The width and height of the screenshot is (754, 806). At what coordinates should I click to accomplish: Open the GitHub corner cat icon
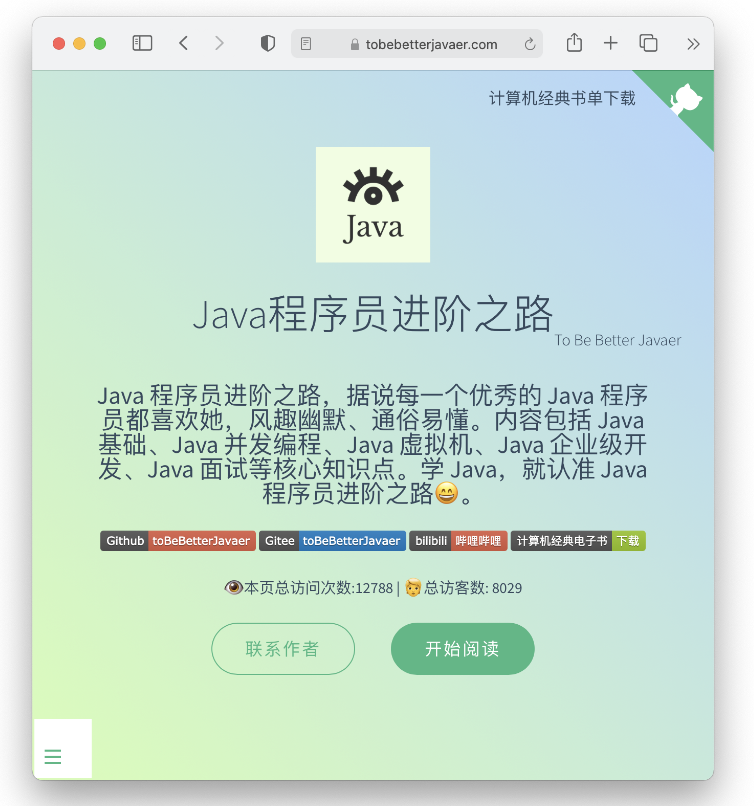click(686, 99)
